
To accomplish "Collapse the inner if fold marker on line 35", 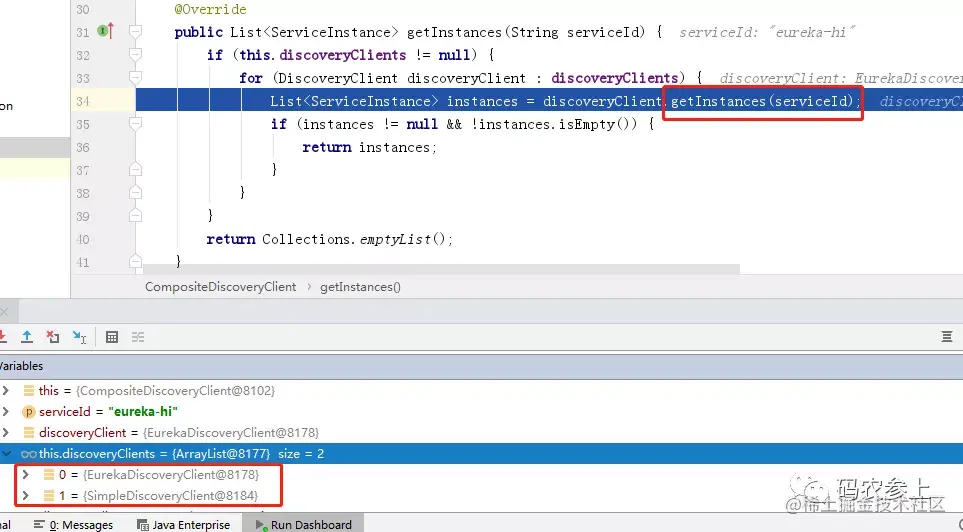I will pyautogui.click(x=136, y=124).
